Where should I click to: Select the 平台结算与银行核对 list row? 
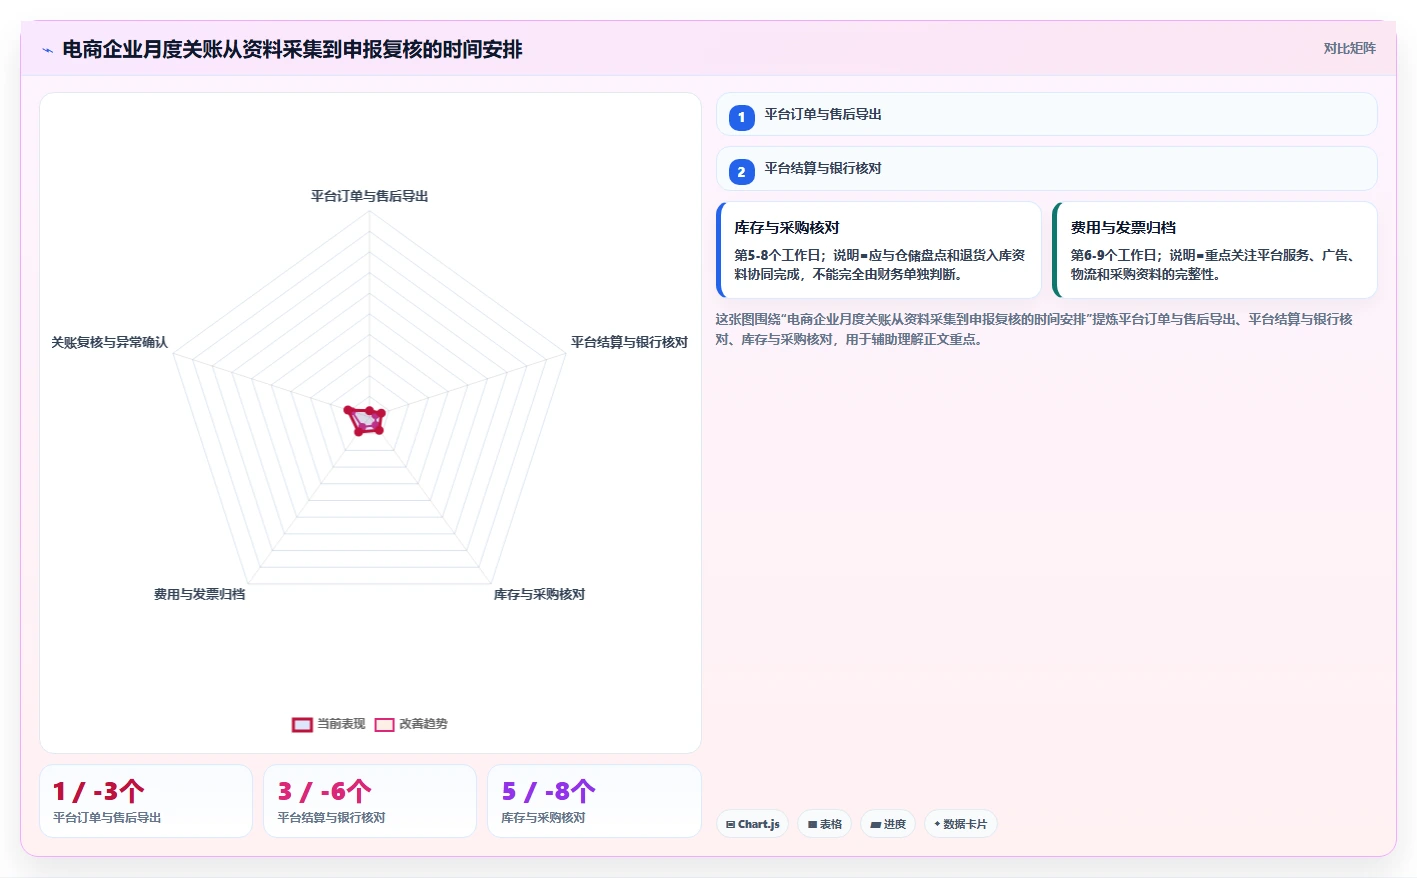[1047, 168]
